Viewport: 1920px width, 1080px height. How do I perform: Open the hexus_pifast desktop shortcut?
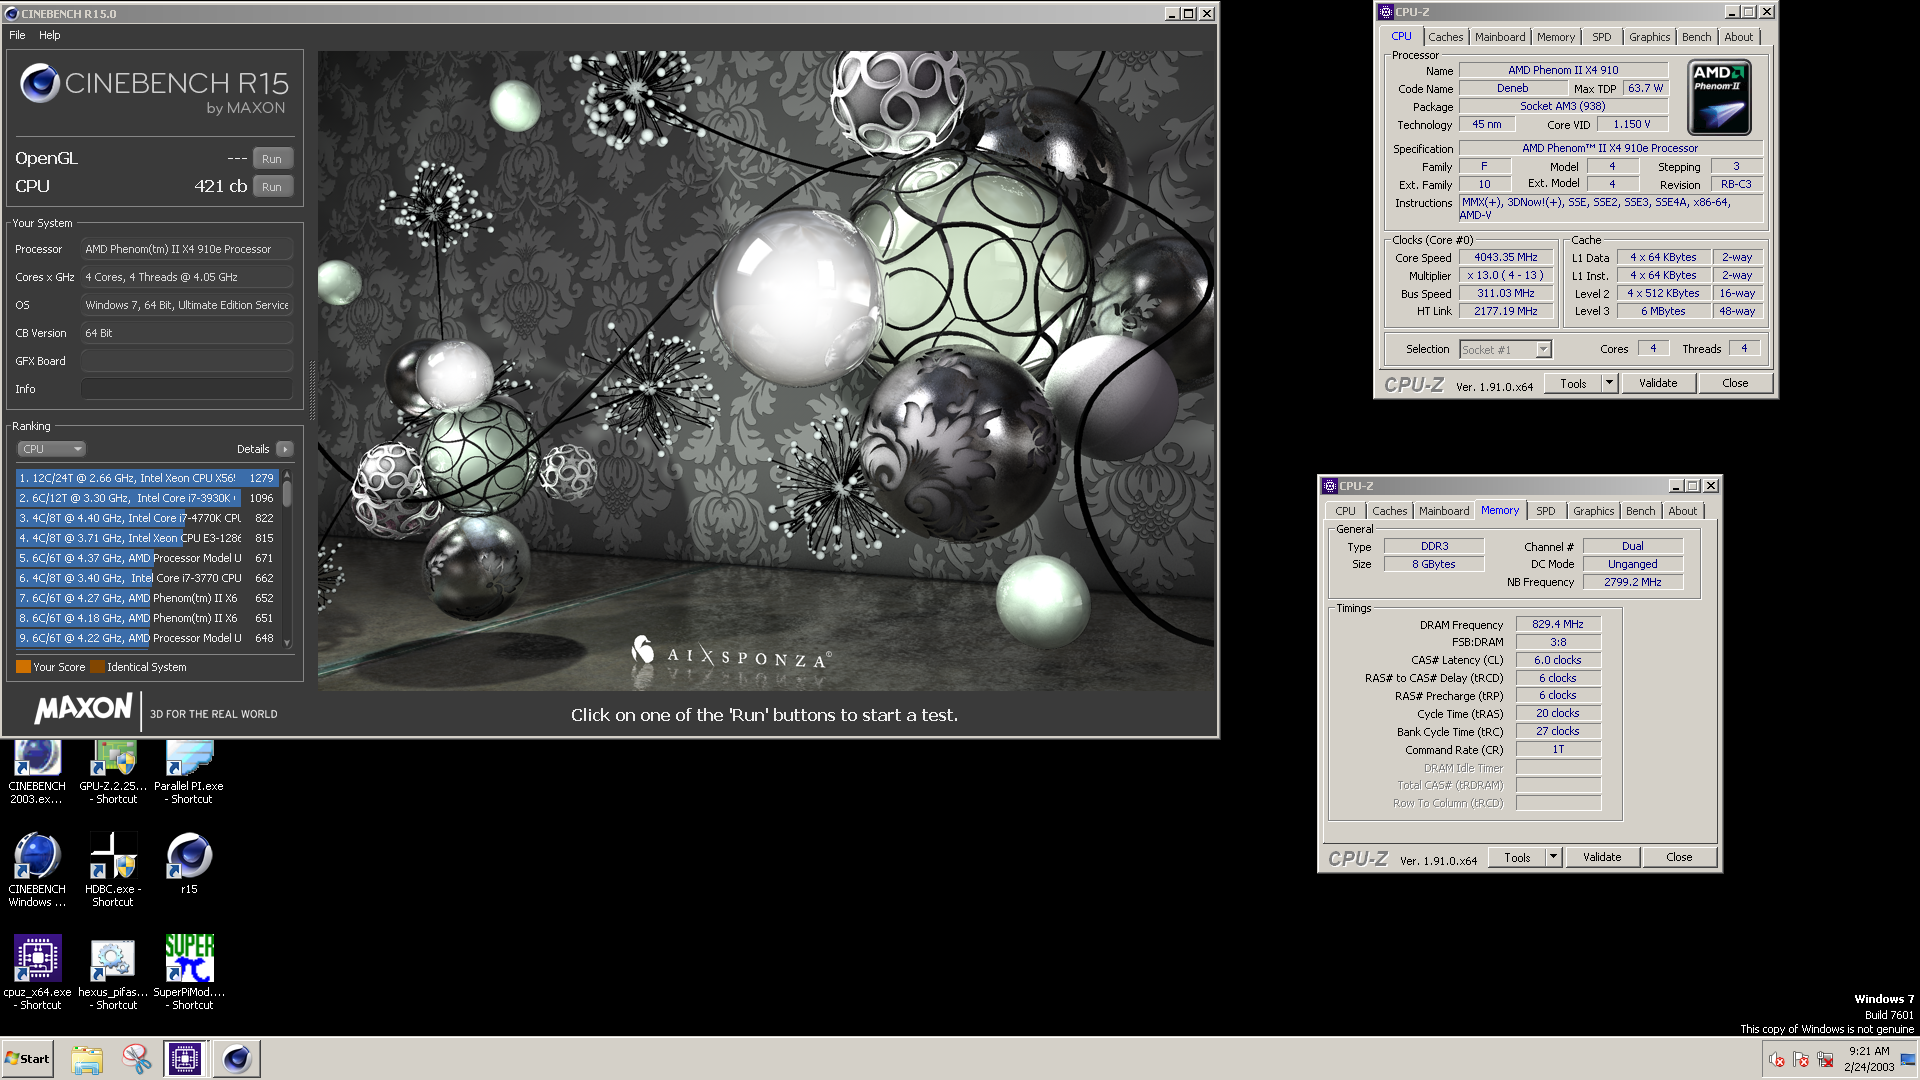coord(113,972)
